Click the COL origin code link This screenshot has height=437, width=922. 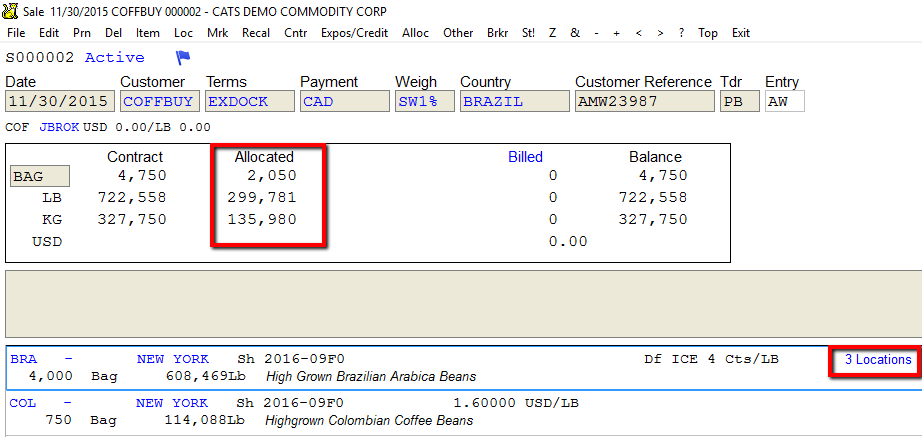23,403
